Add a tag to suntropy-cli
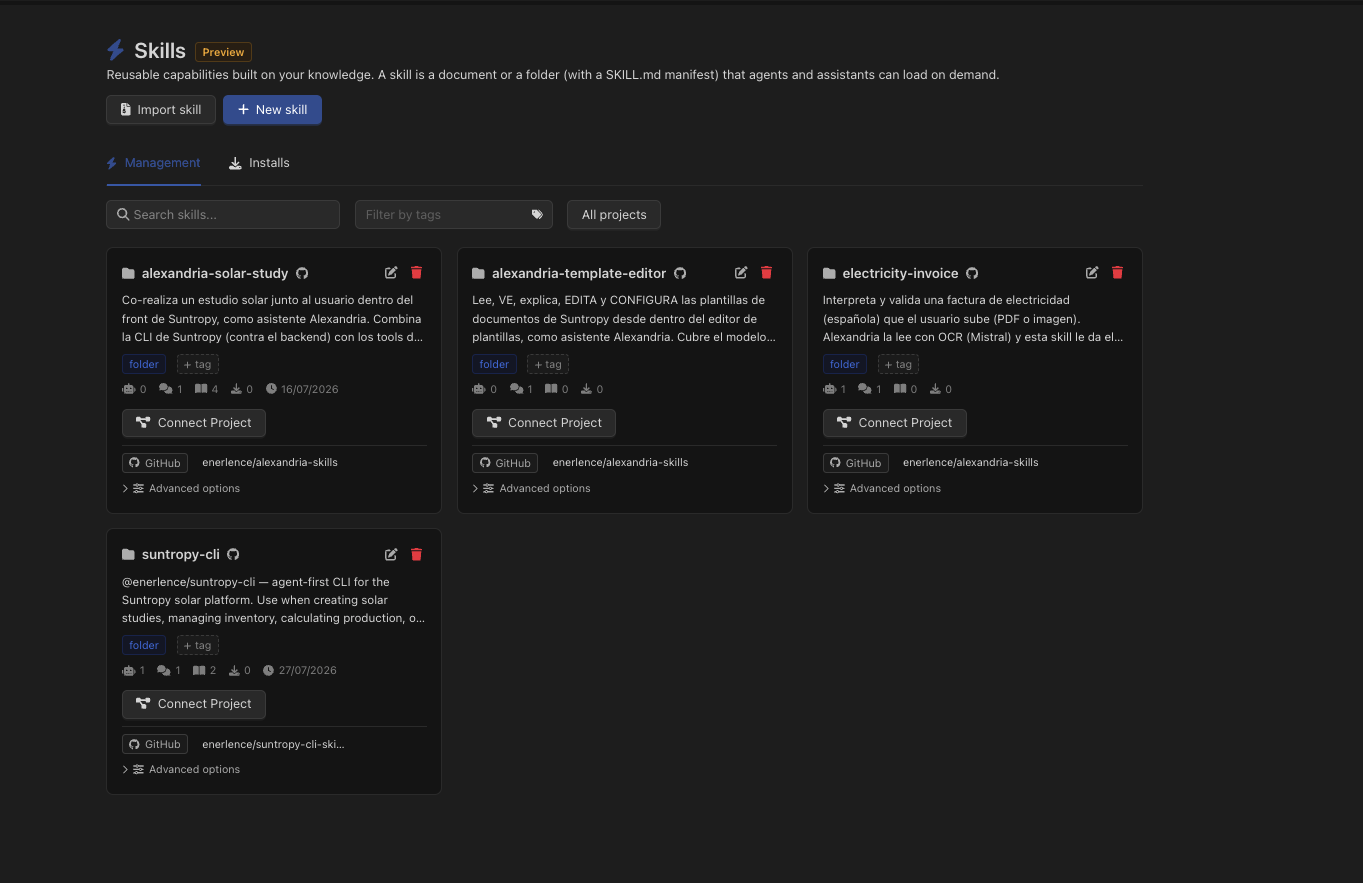This screenshot has height=883, width=1363. pyautogui.click(x=198, y=645)
